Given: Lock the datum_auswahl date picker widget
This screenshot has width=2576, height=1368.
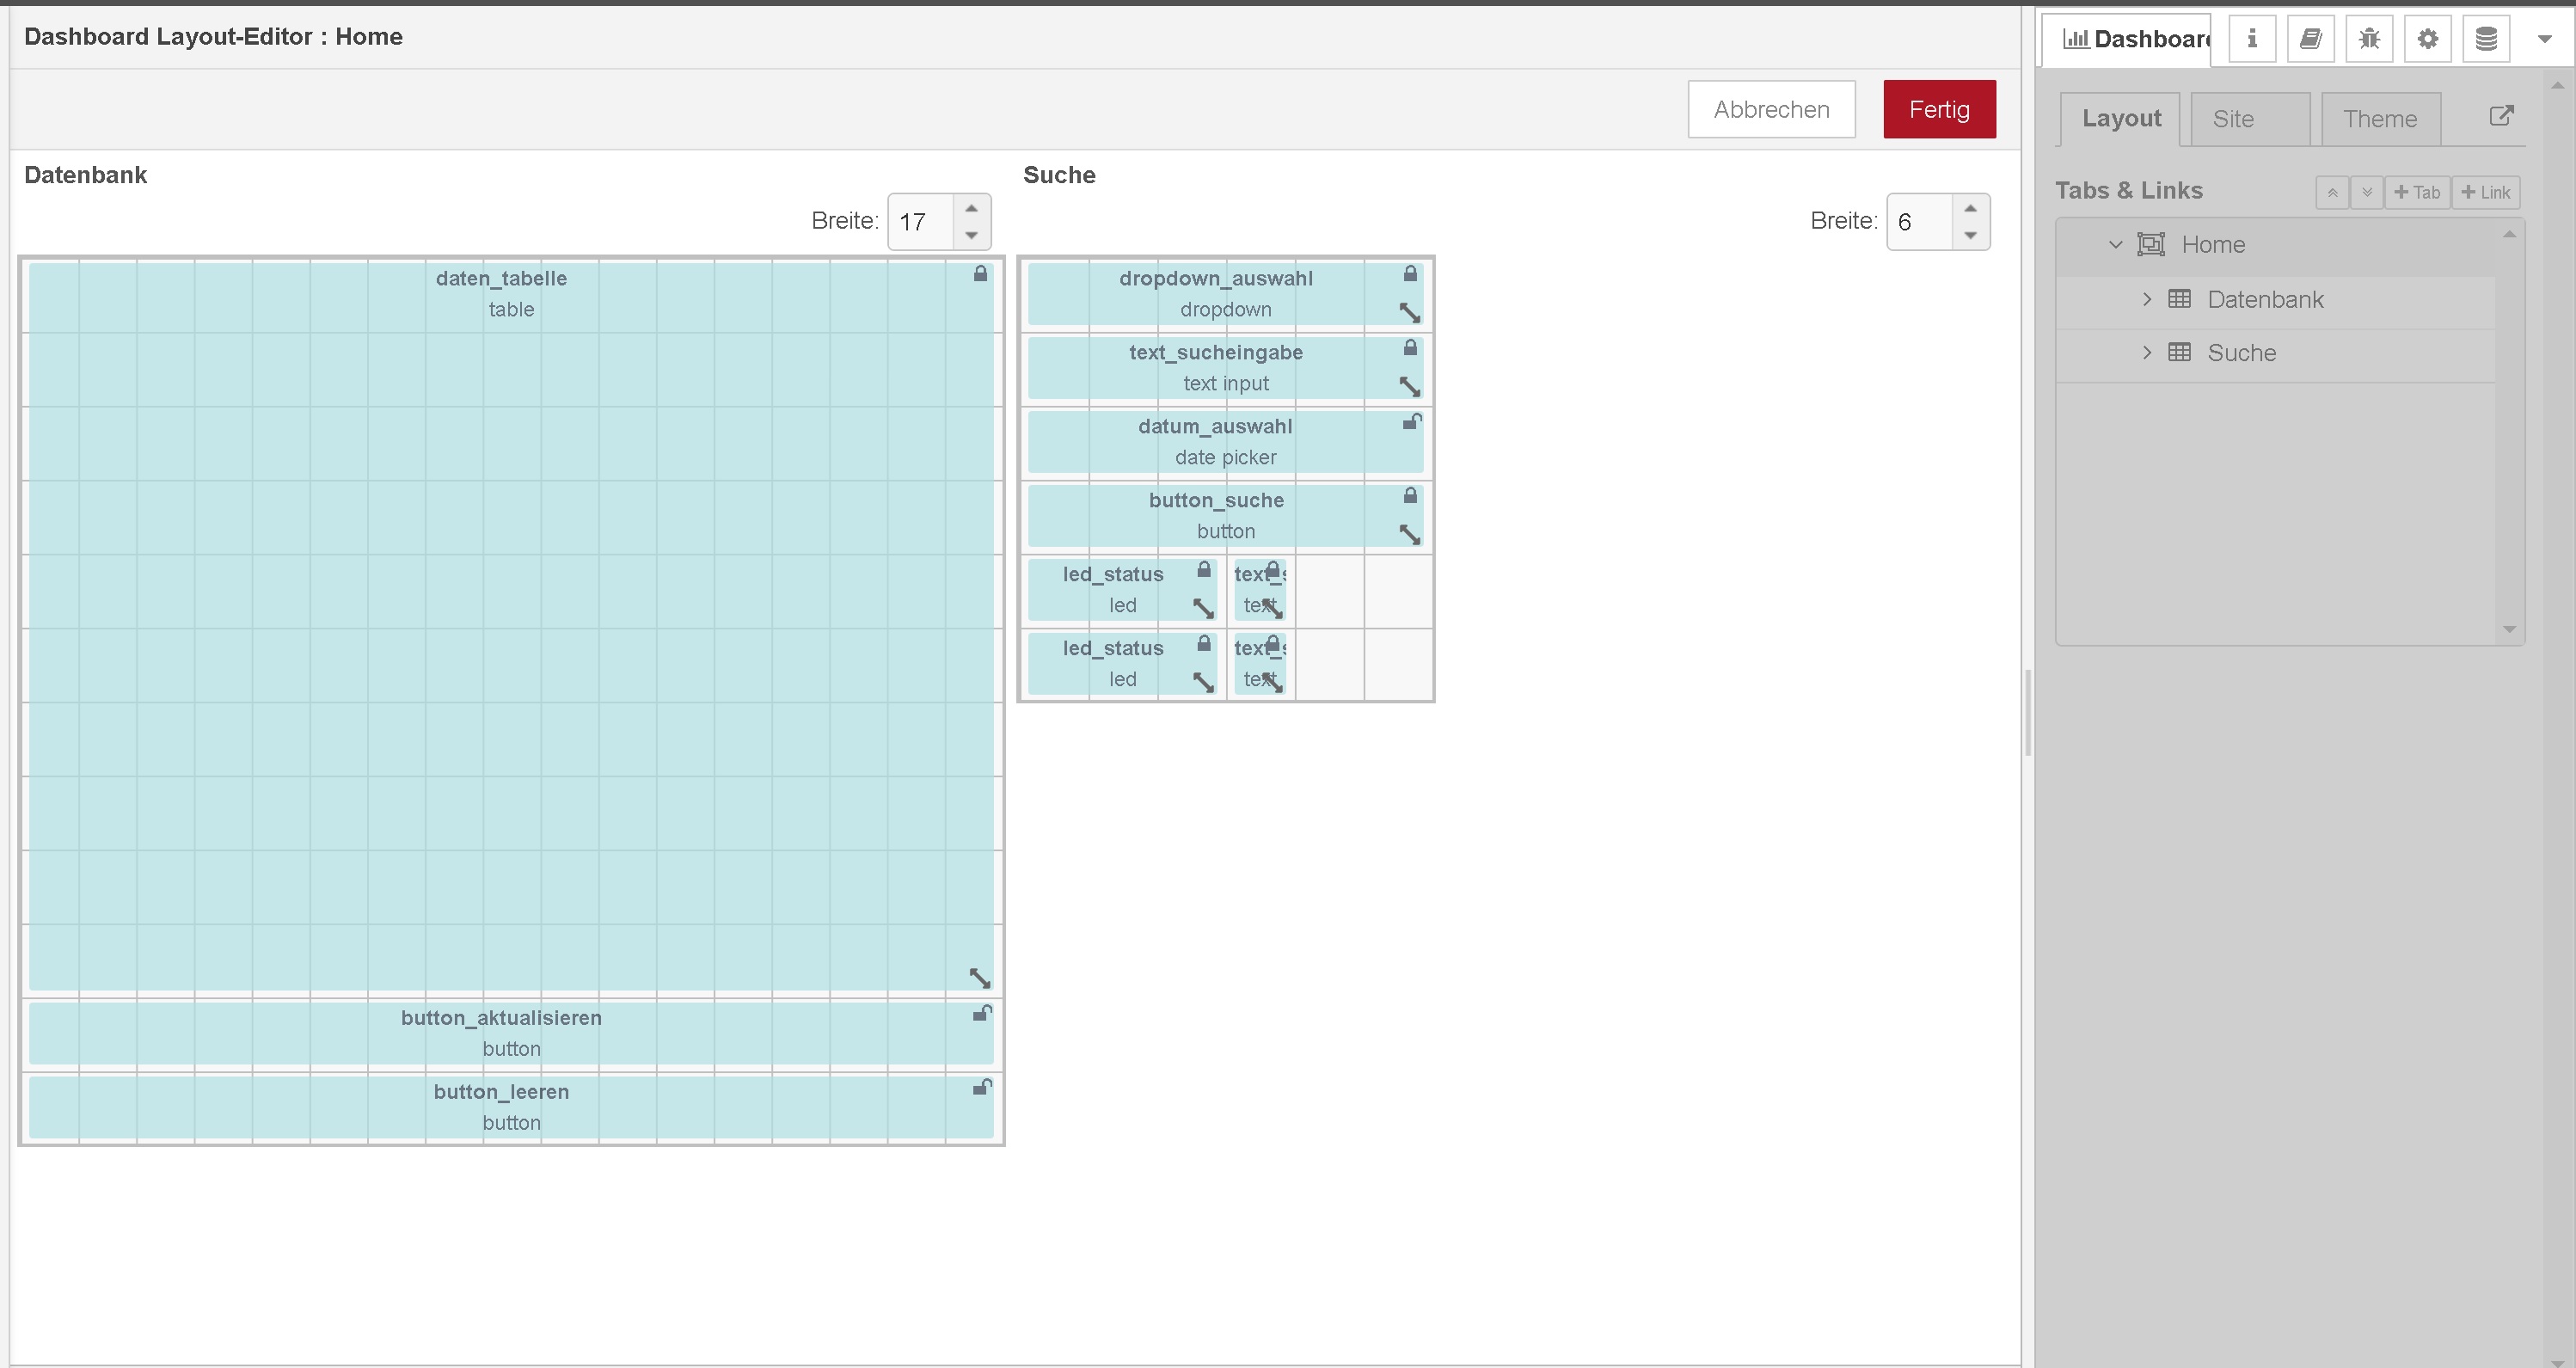Looking at the screenshot, I should [1411, 422].
